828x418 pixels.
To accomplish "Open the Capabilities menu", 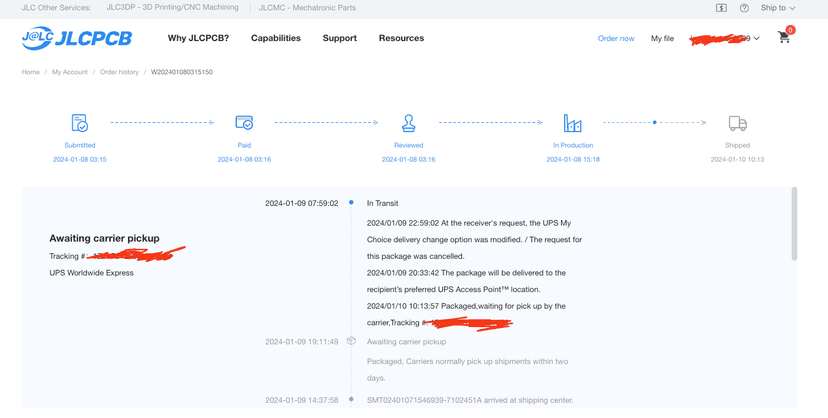I will pos(276,38).
